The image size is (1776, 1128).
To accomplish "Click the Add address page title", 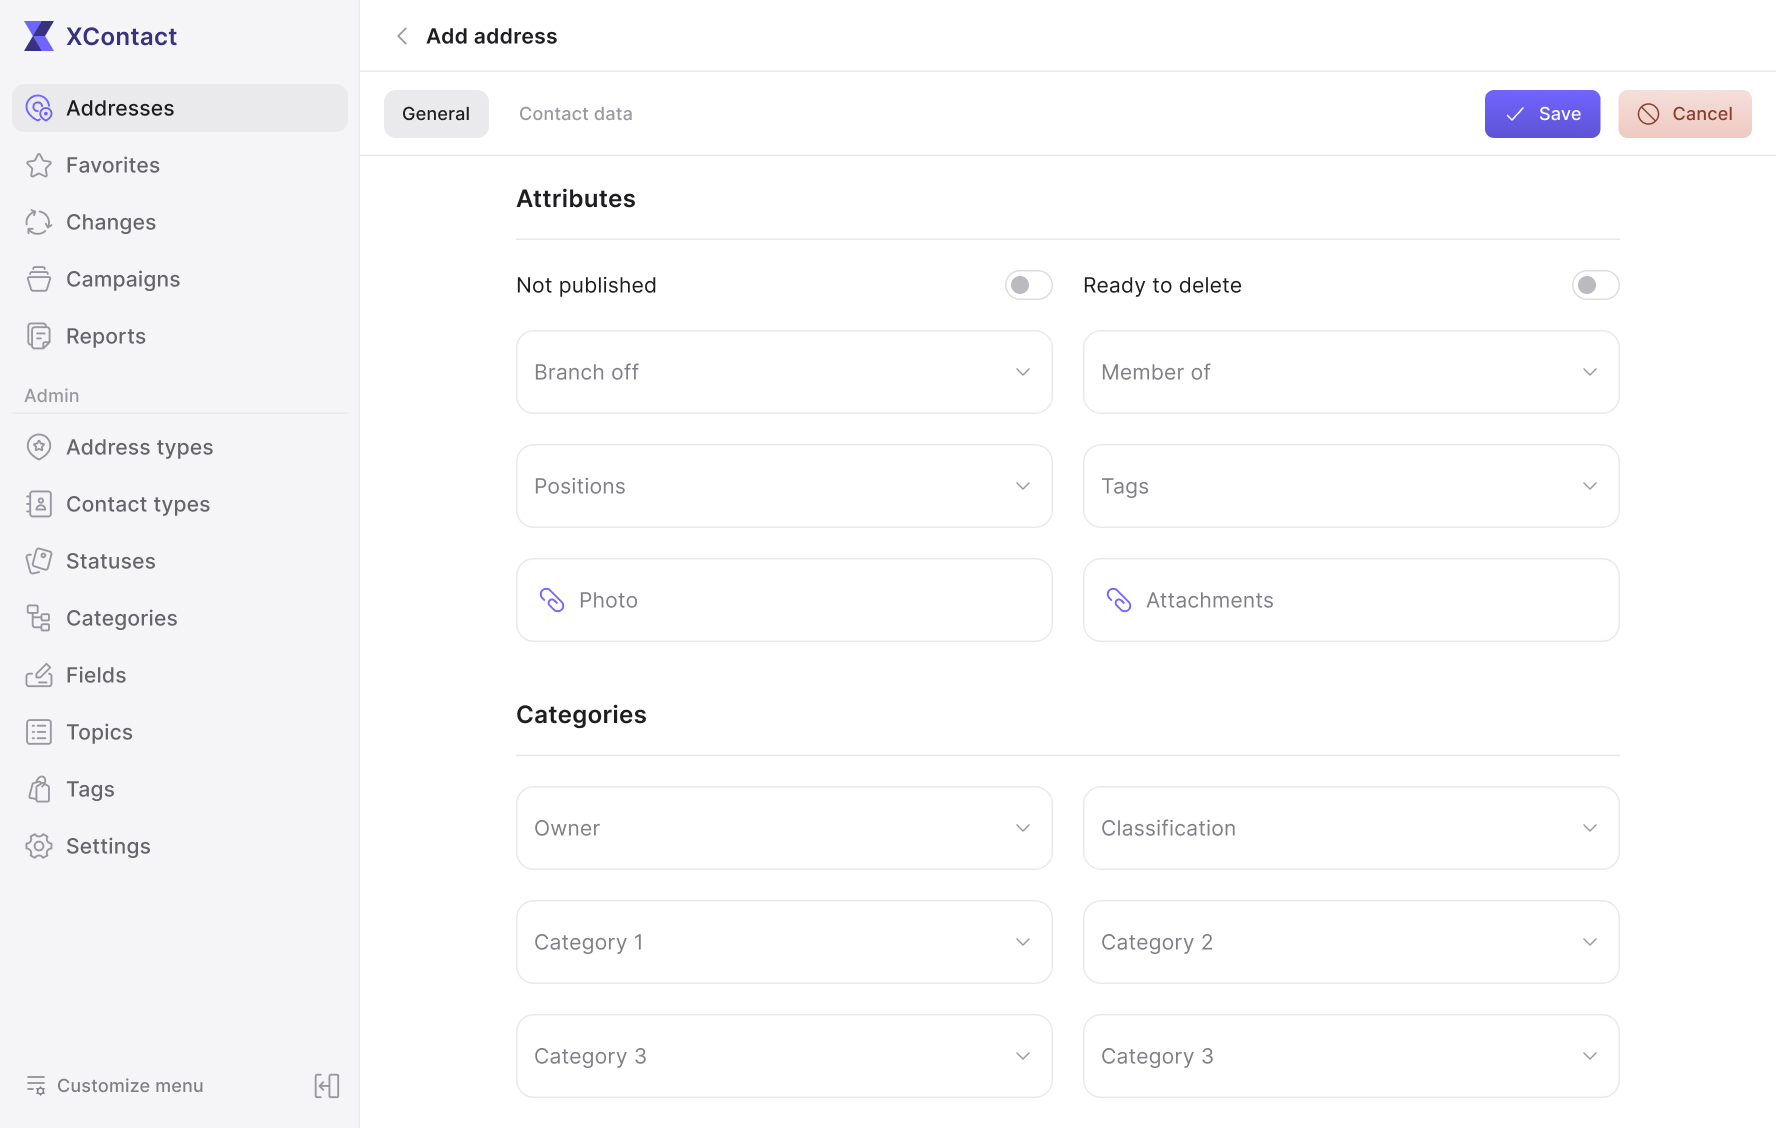I will (491, 36).
